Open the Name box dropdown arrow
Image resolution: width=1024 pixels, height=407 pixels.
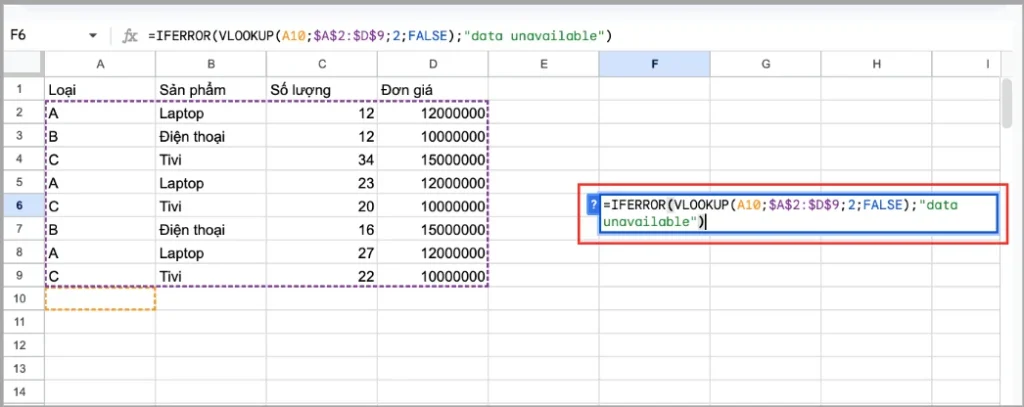click(x=92, y=36)
